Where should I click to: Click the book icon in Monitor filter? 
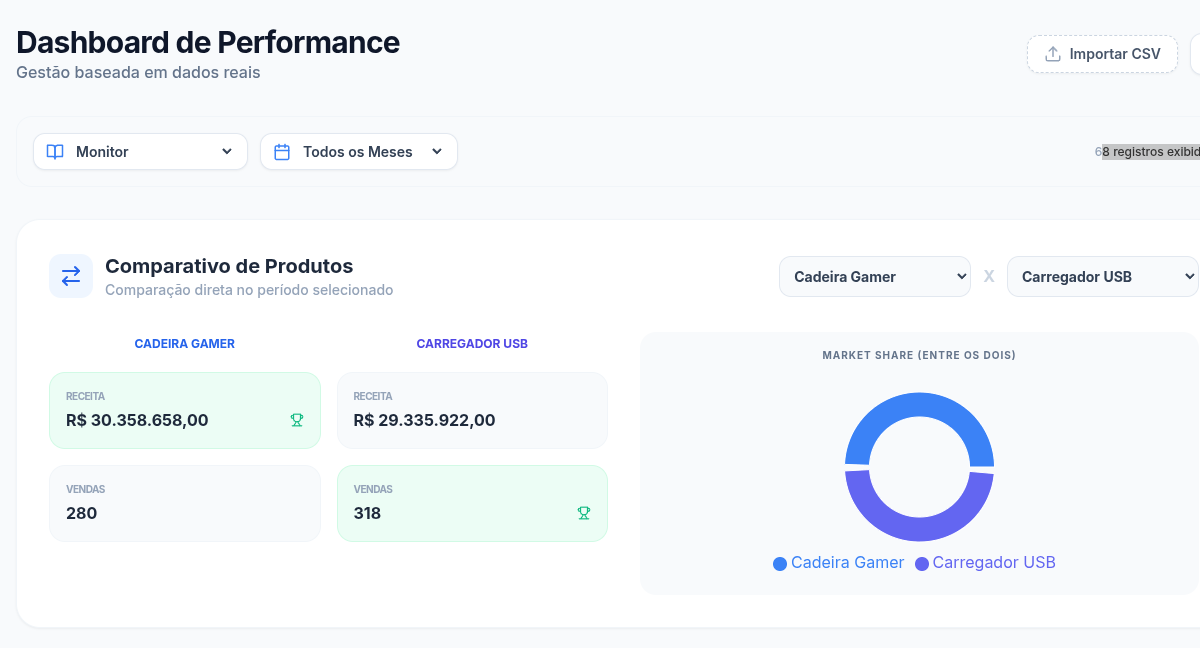coord(55,152)
